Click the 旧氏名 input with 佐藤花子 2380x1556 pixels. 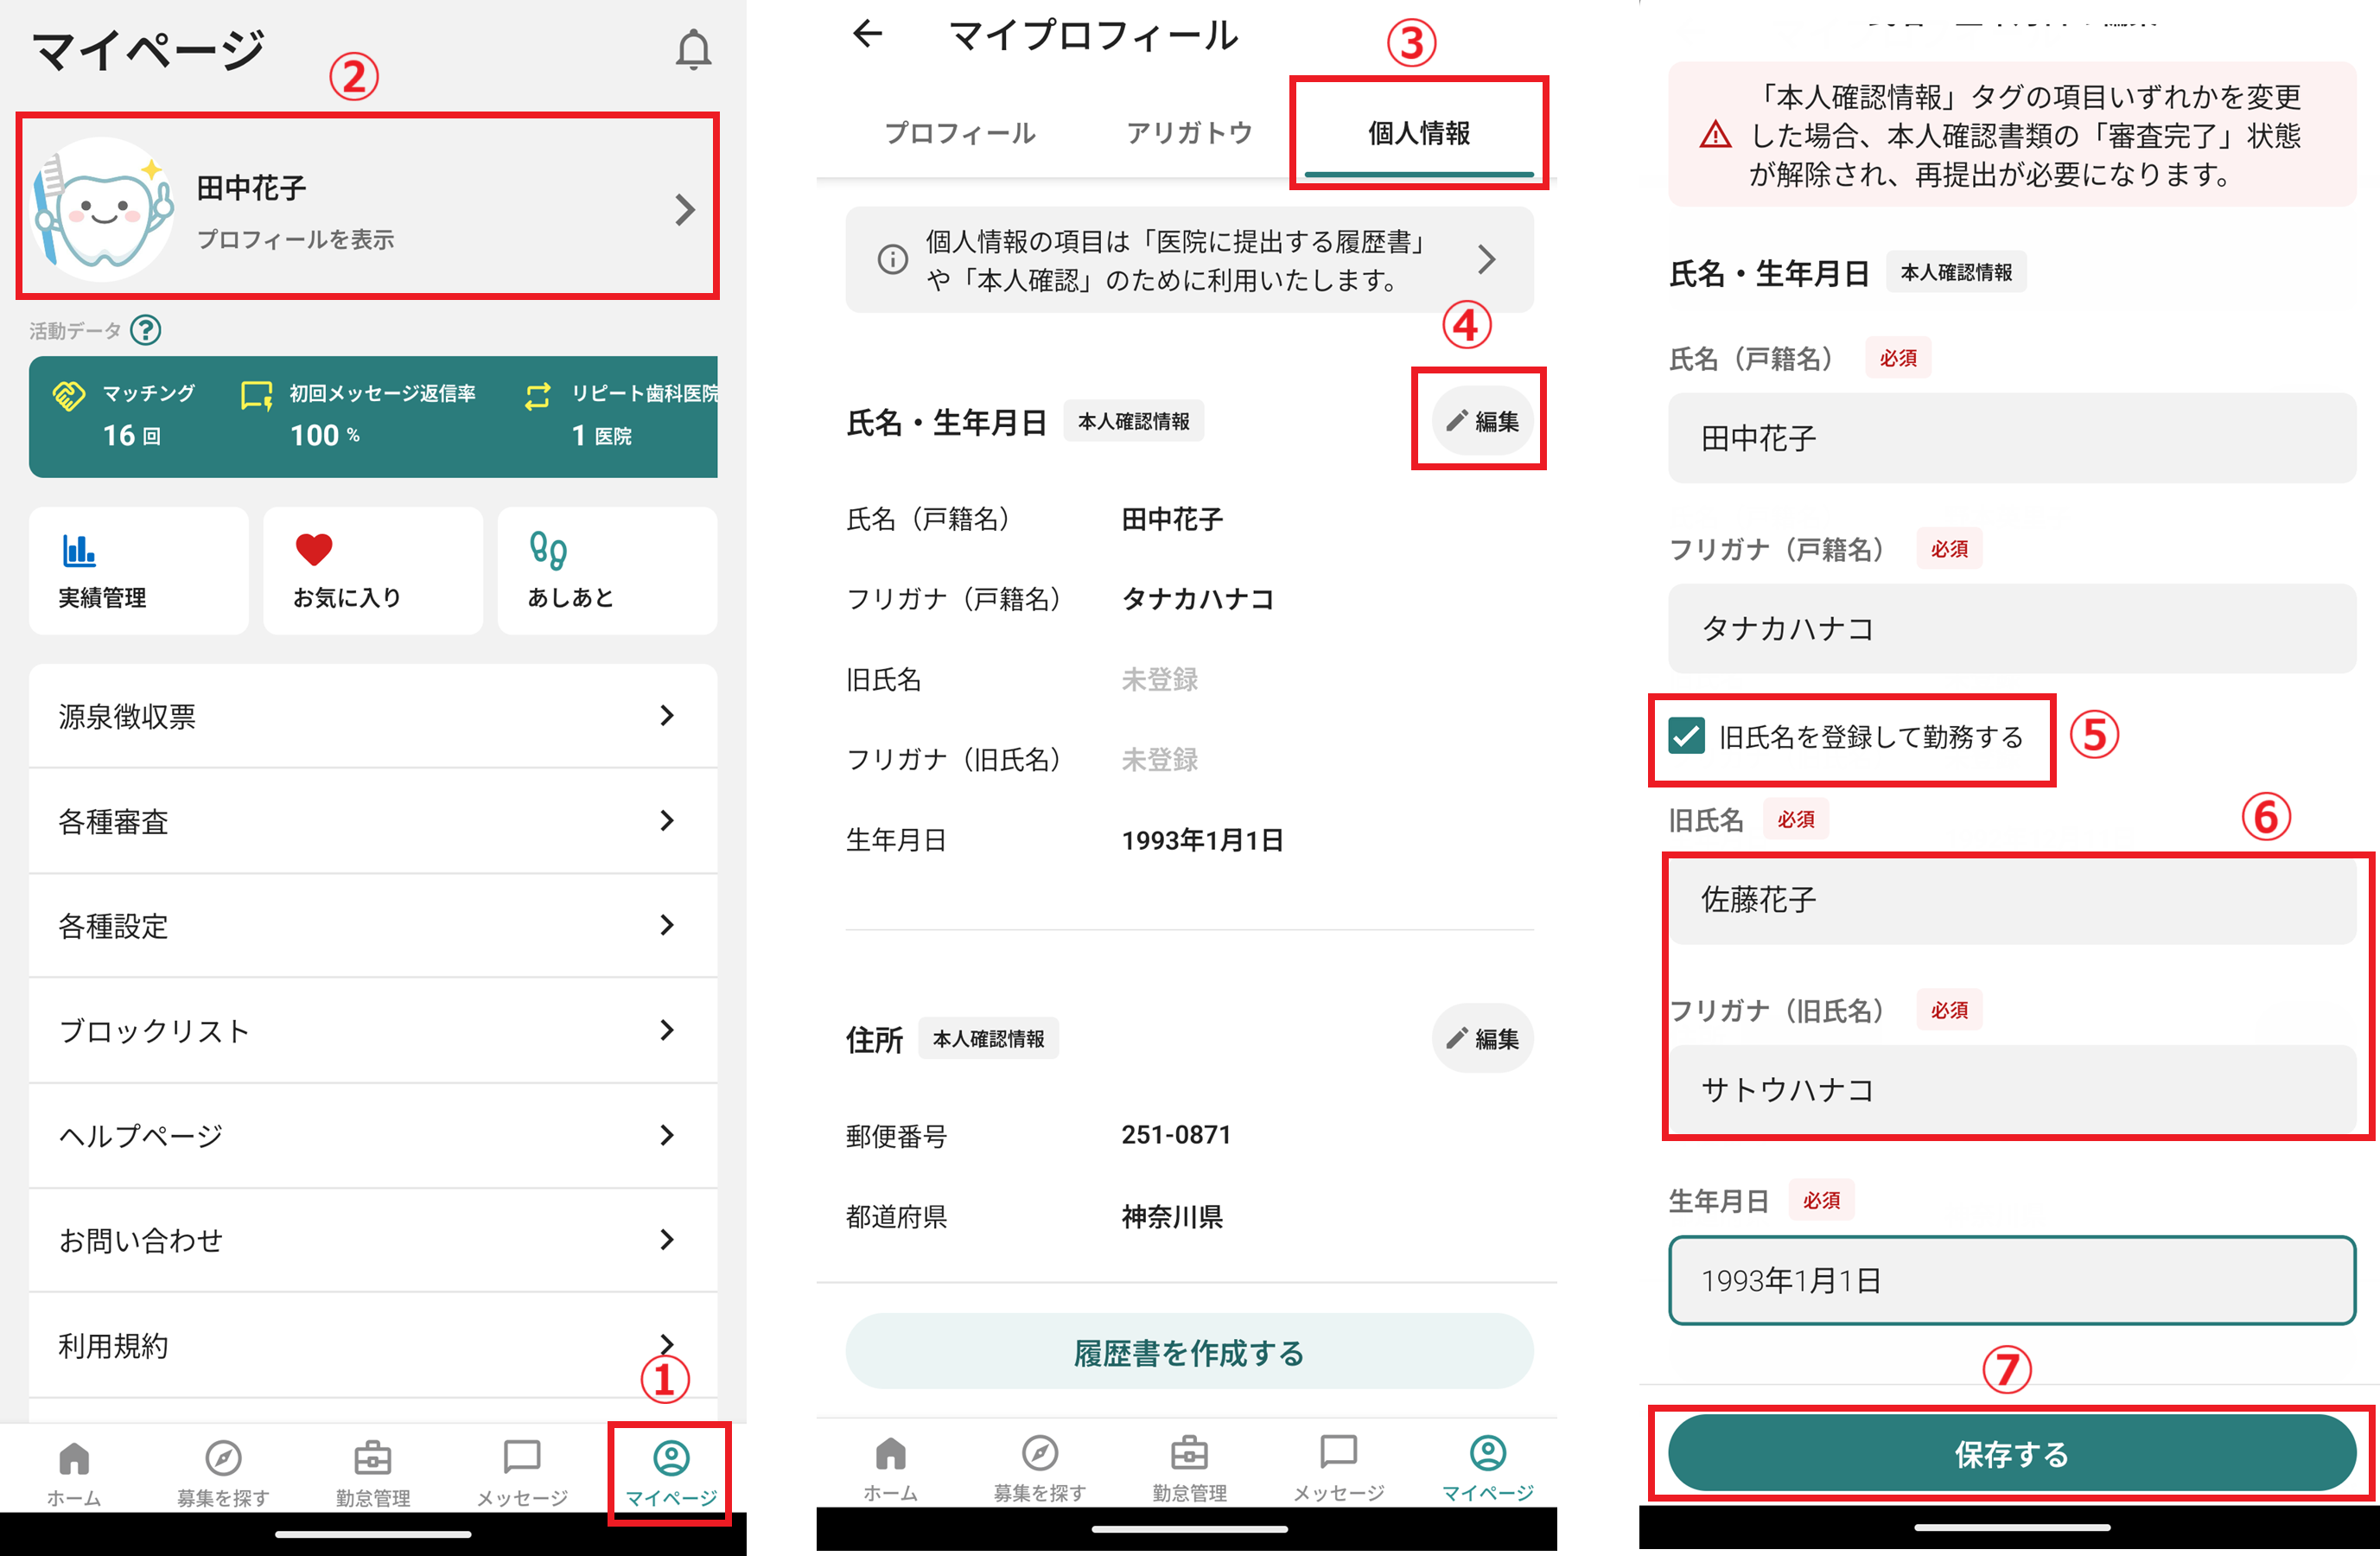tap(2011, 899)
